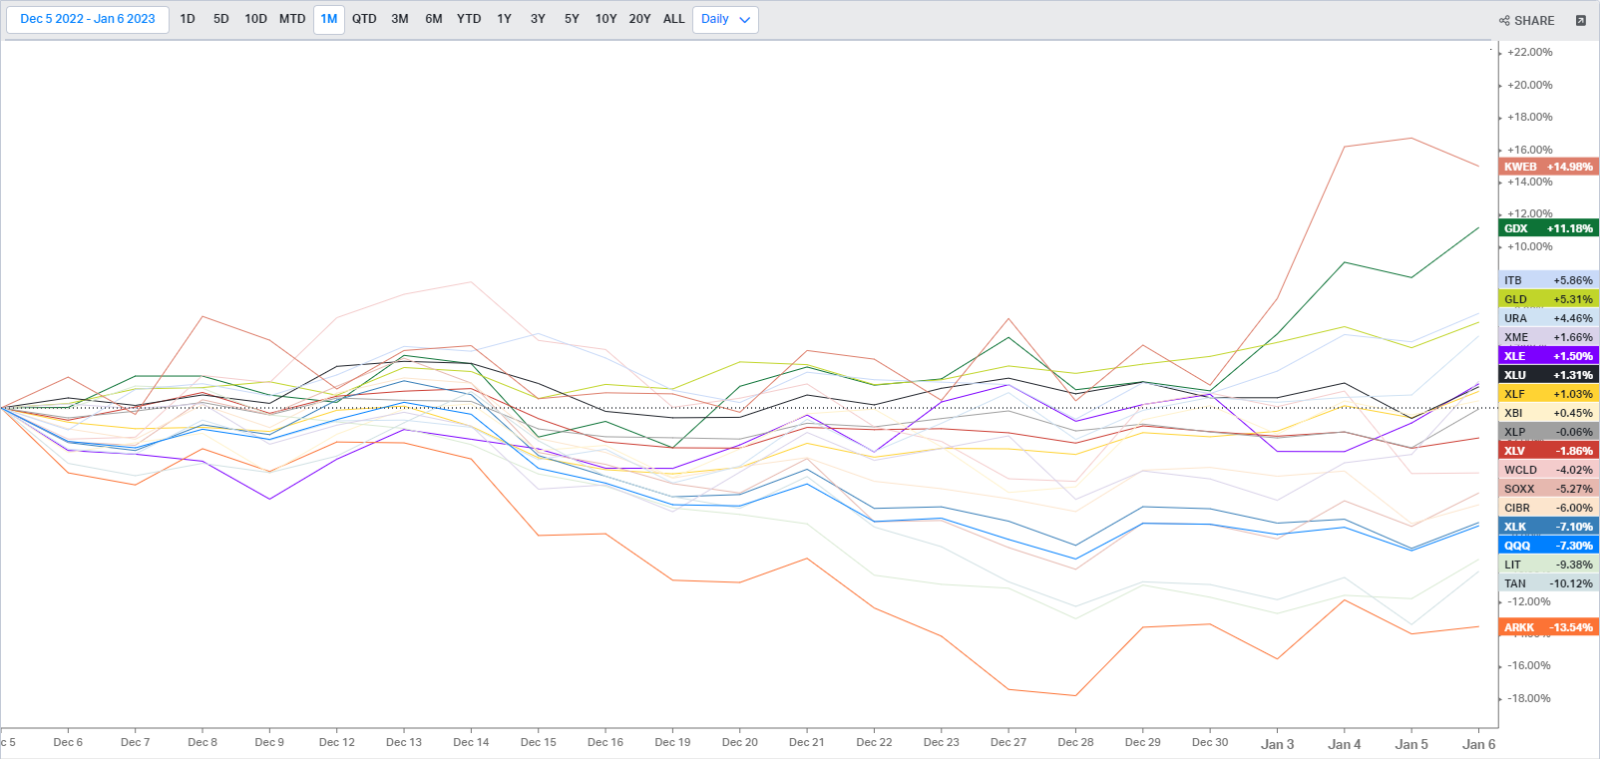1600x759 pixels.
Task: Select the XME +1.66% series label
Action: click(1549, 338)
